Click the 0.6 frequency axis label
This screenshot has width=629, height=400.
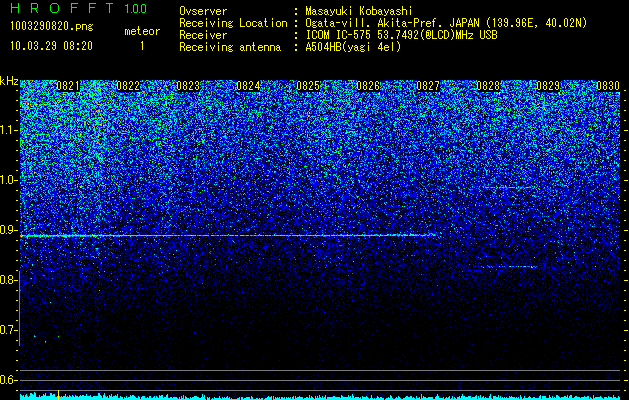[8, 380]
